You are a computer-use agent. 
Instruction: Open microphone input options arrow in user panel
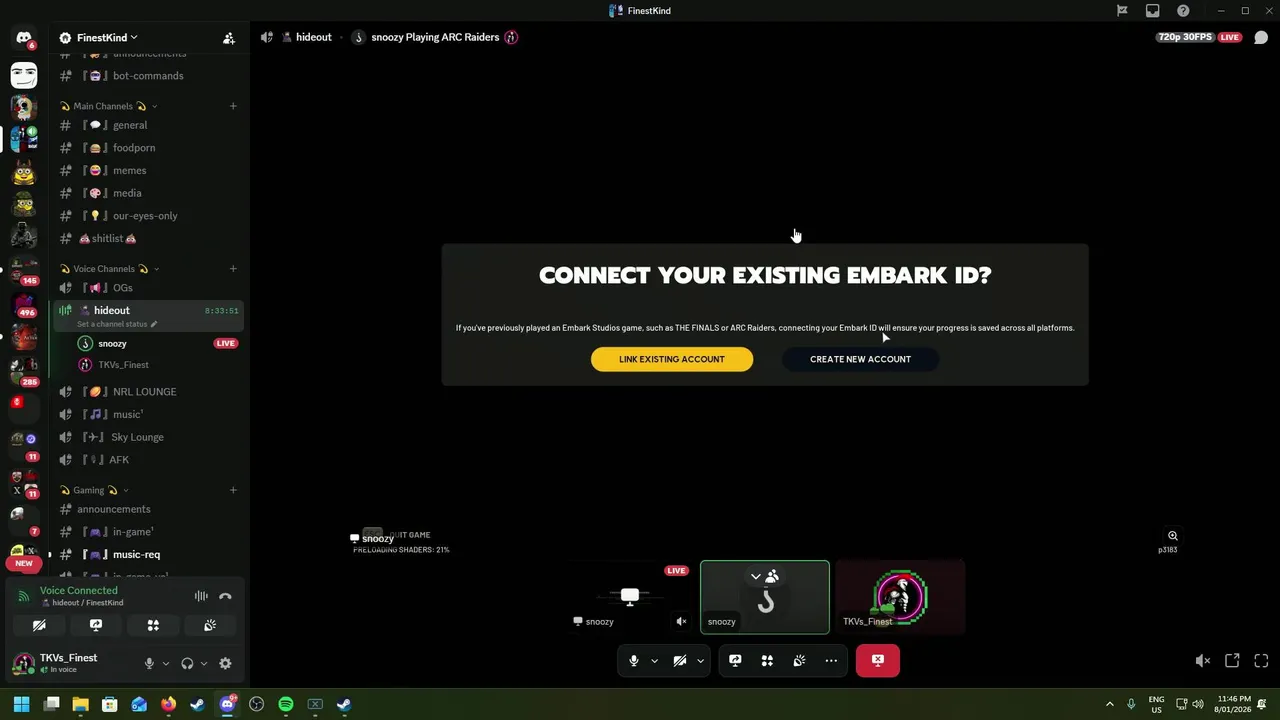pyautogui.click(x=166, y=663)
